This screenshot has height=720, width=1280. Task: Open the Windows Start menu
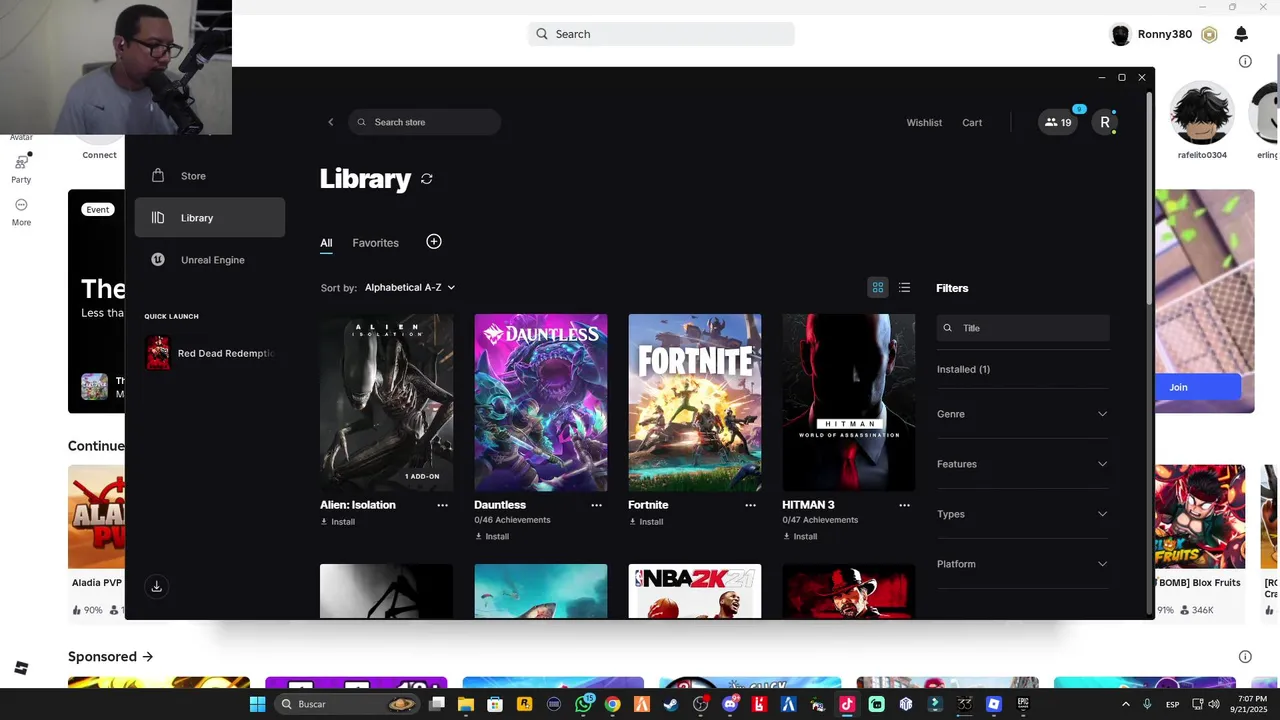tap(257, 704)
